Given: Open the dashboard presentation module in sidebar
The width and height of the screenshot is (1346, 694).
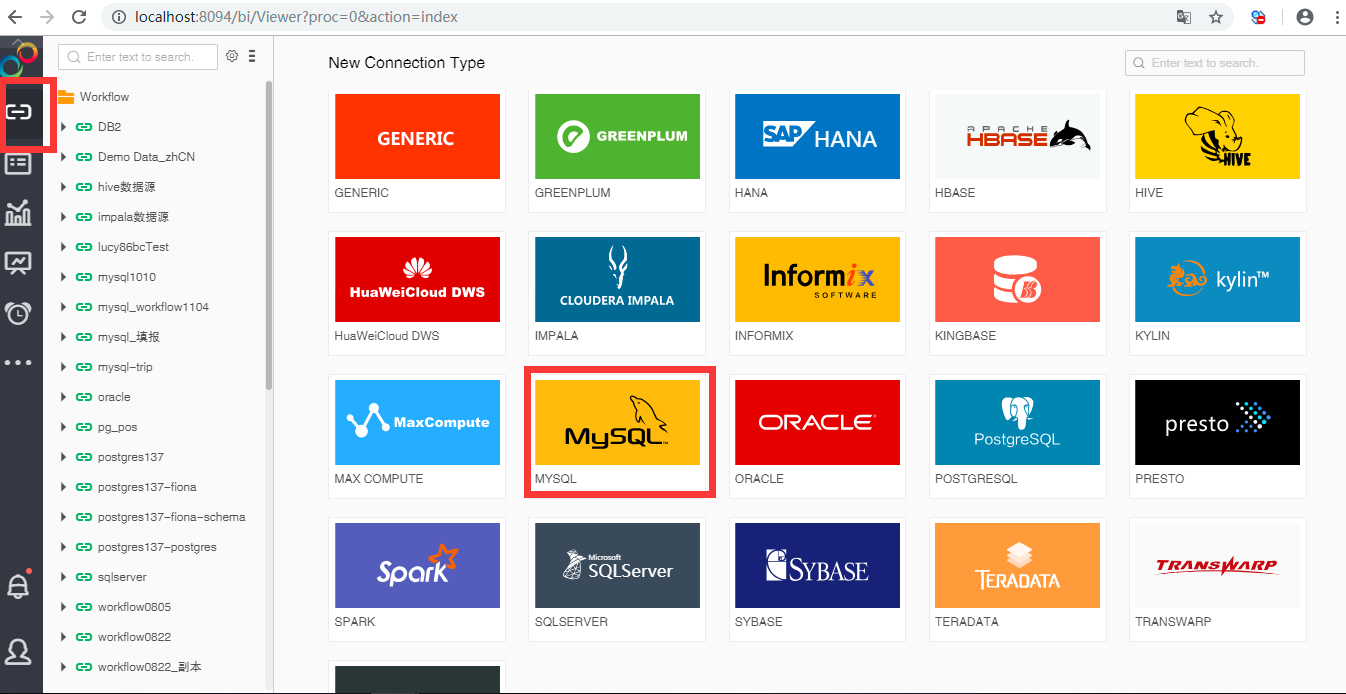Looking at the screenshot, I should 19,263.
